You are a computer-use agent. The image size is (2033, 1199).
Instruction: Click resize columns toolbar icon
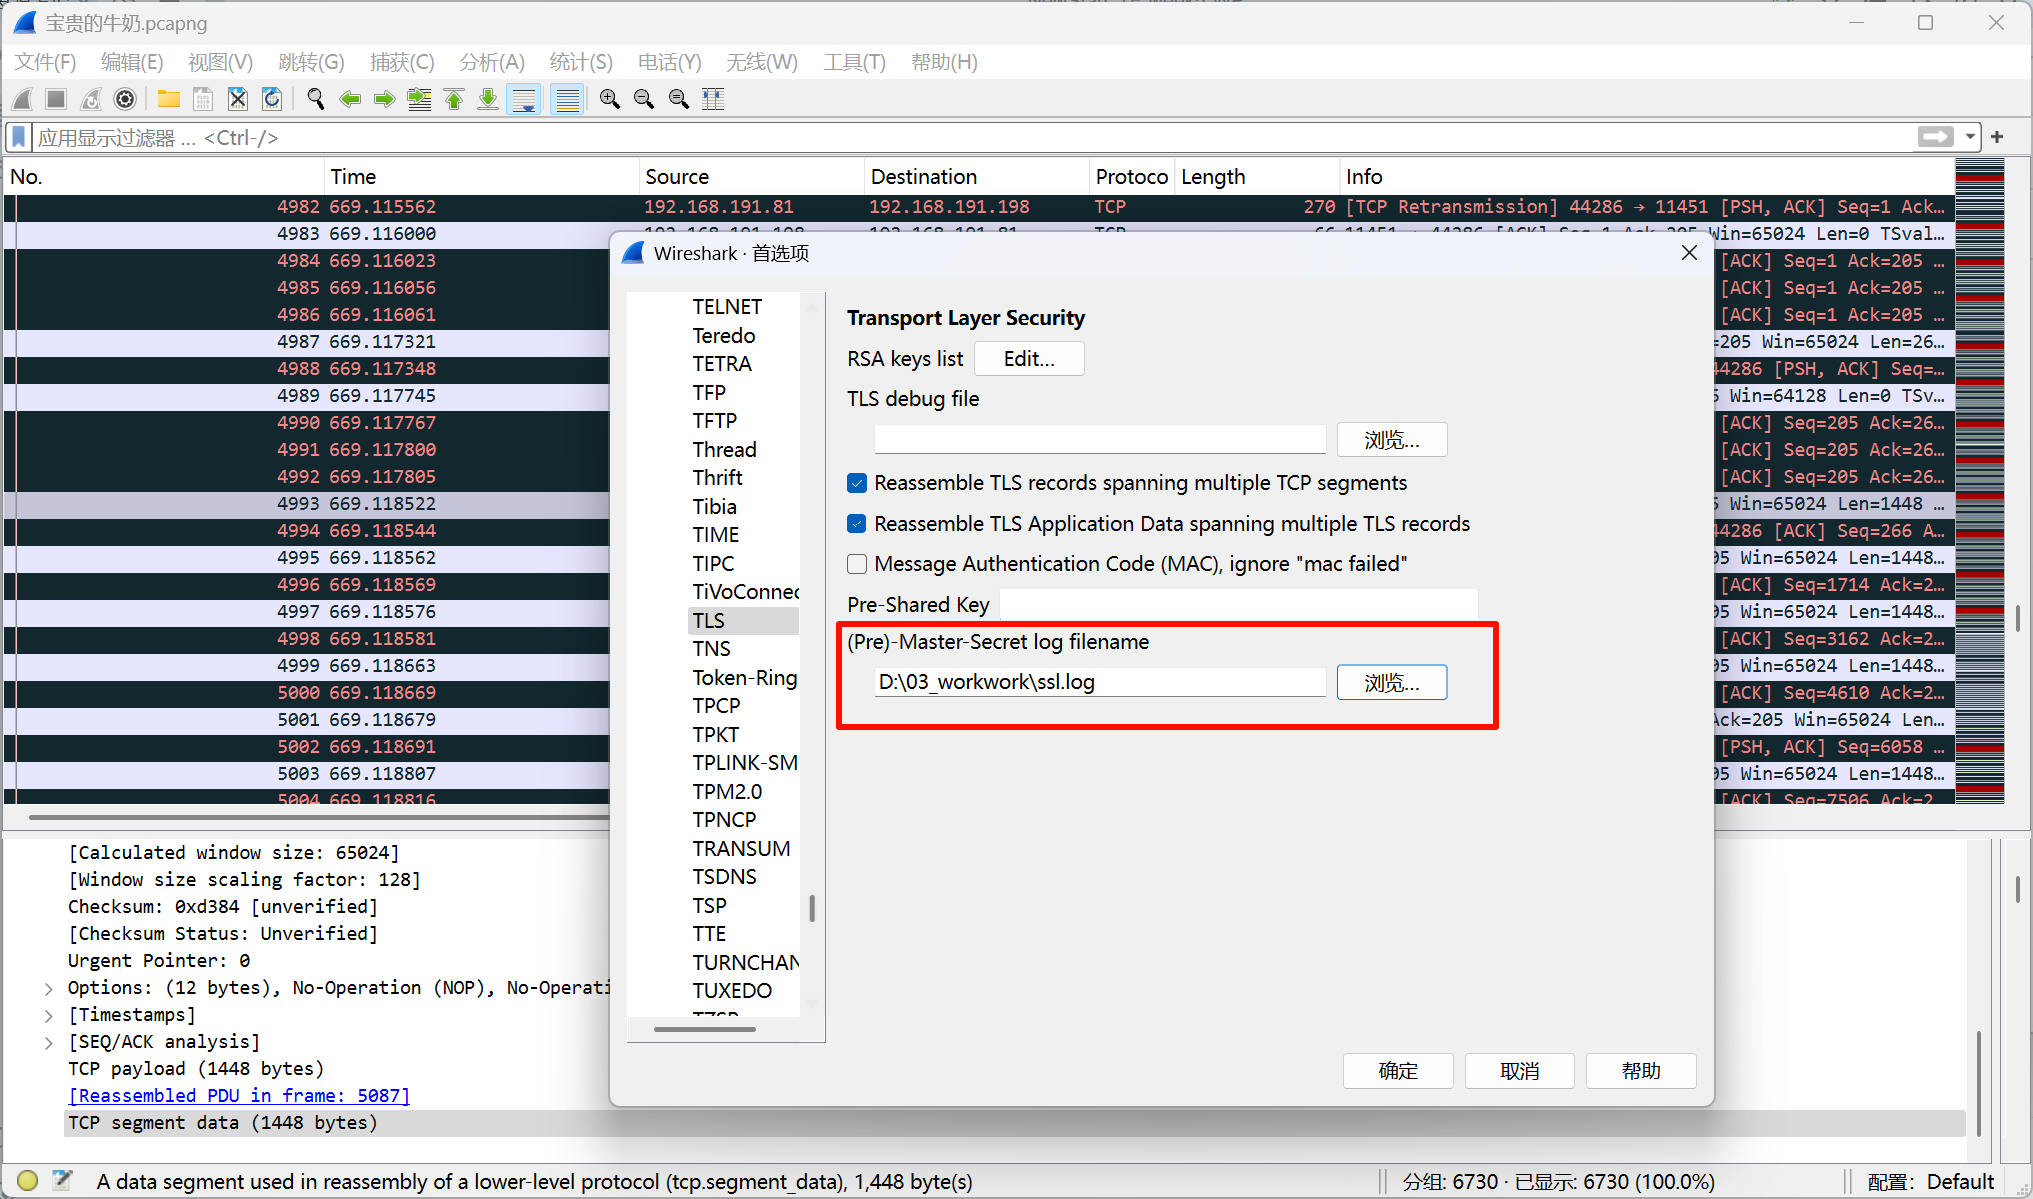713,99
